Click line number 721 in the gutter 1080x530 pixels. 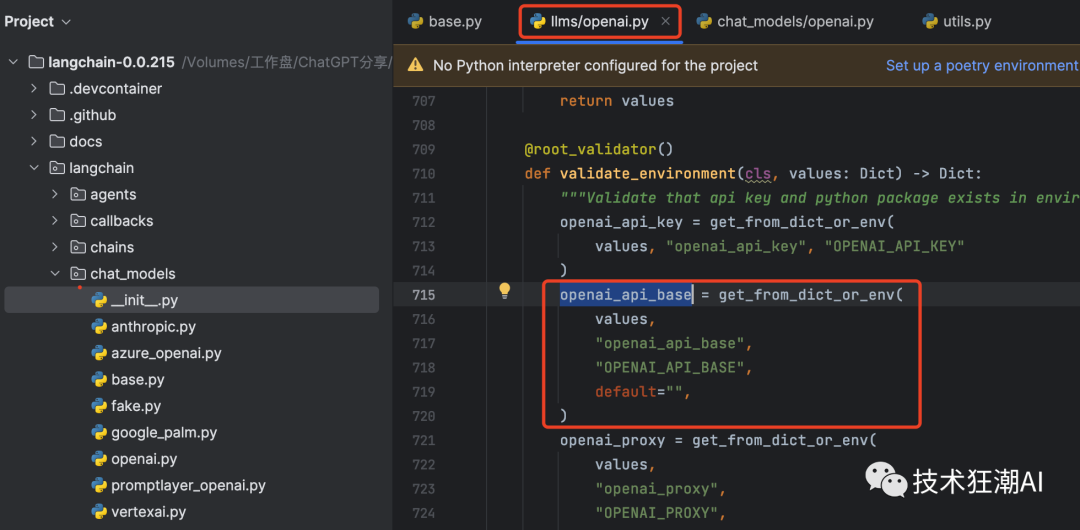point(423,441)
